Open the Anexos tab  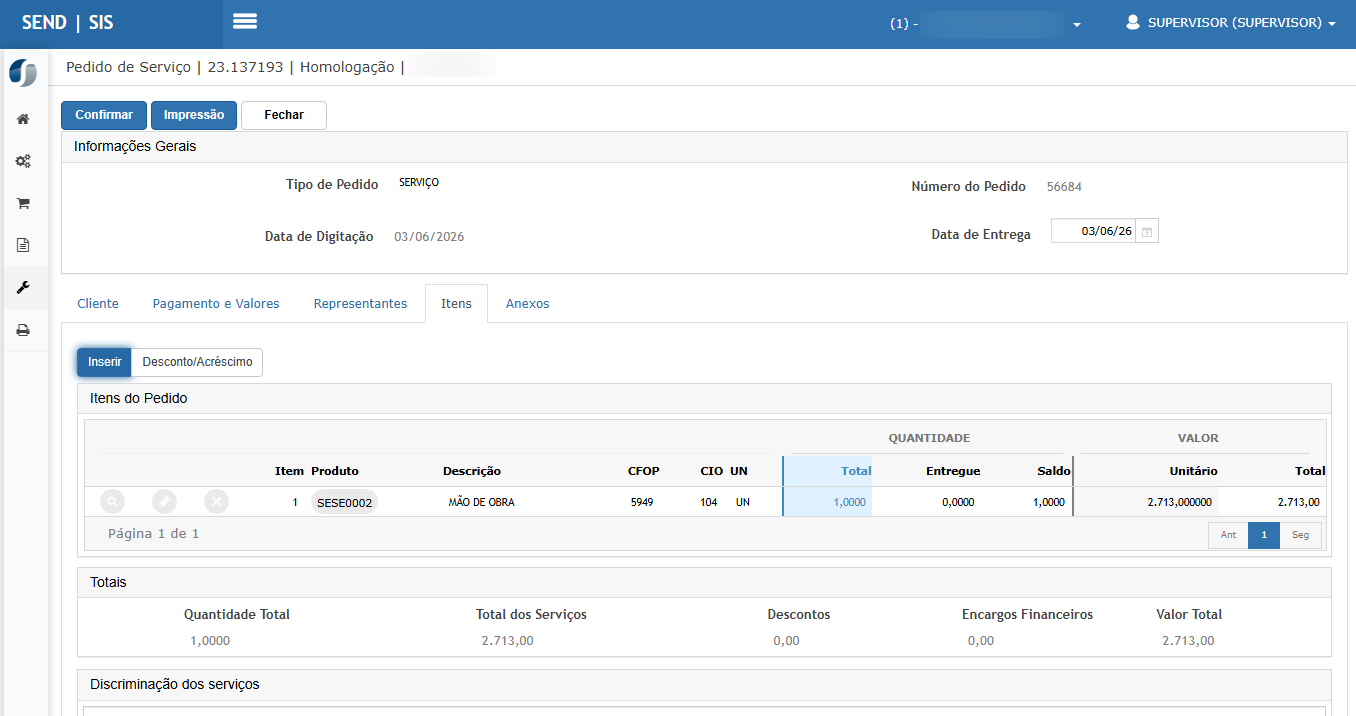tap(528, 303)
